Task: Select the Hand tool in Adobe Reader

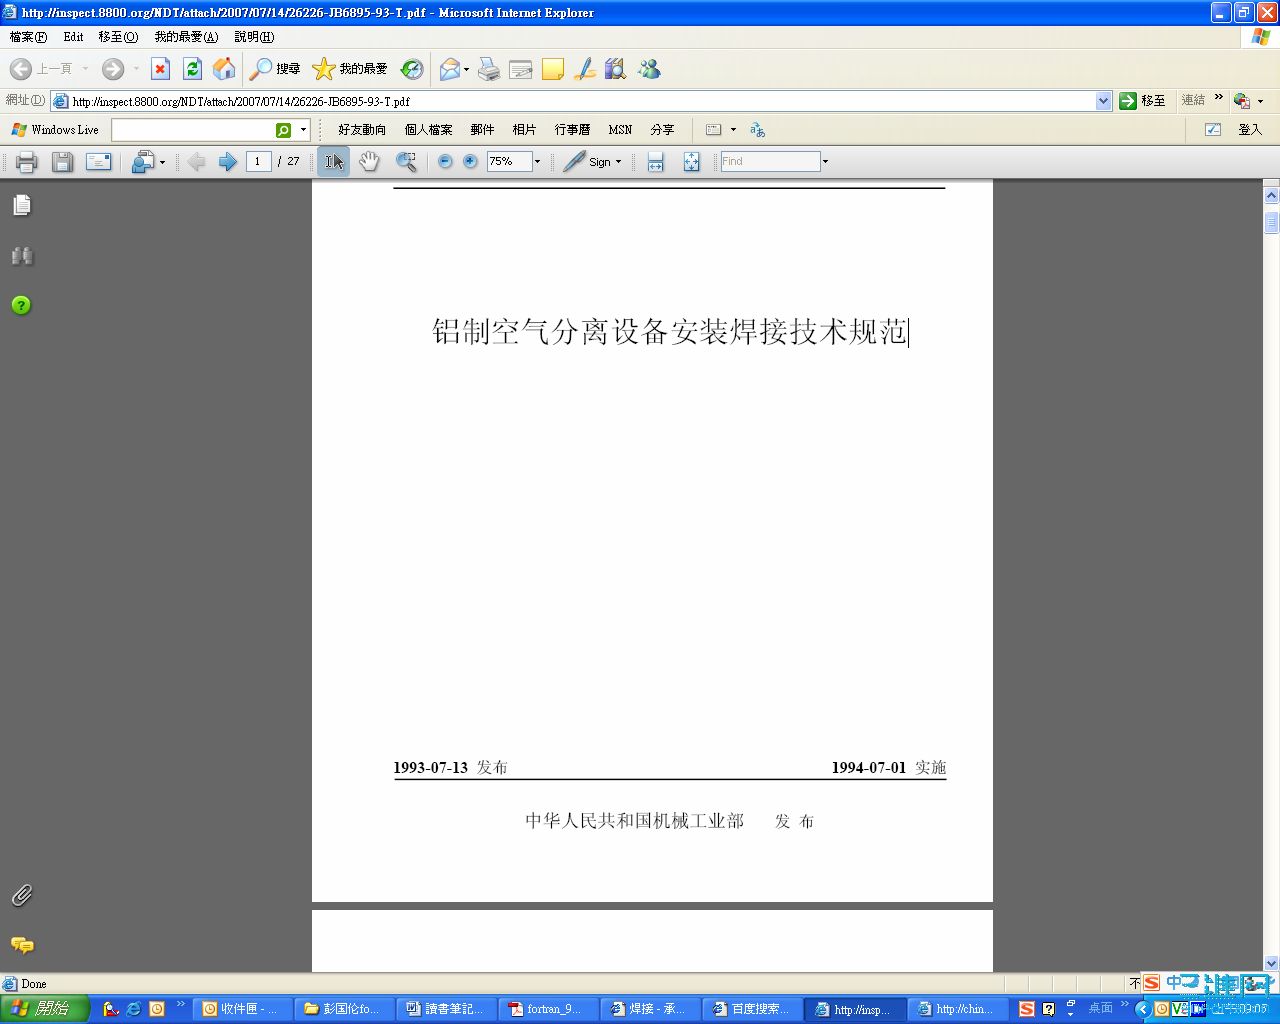Action: coord(369,161)
